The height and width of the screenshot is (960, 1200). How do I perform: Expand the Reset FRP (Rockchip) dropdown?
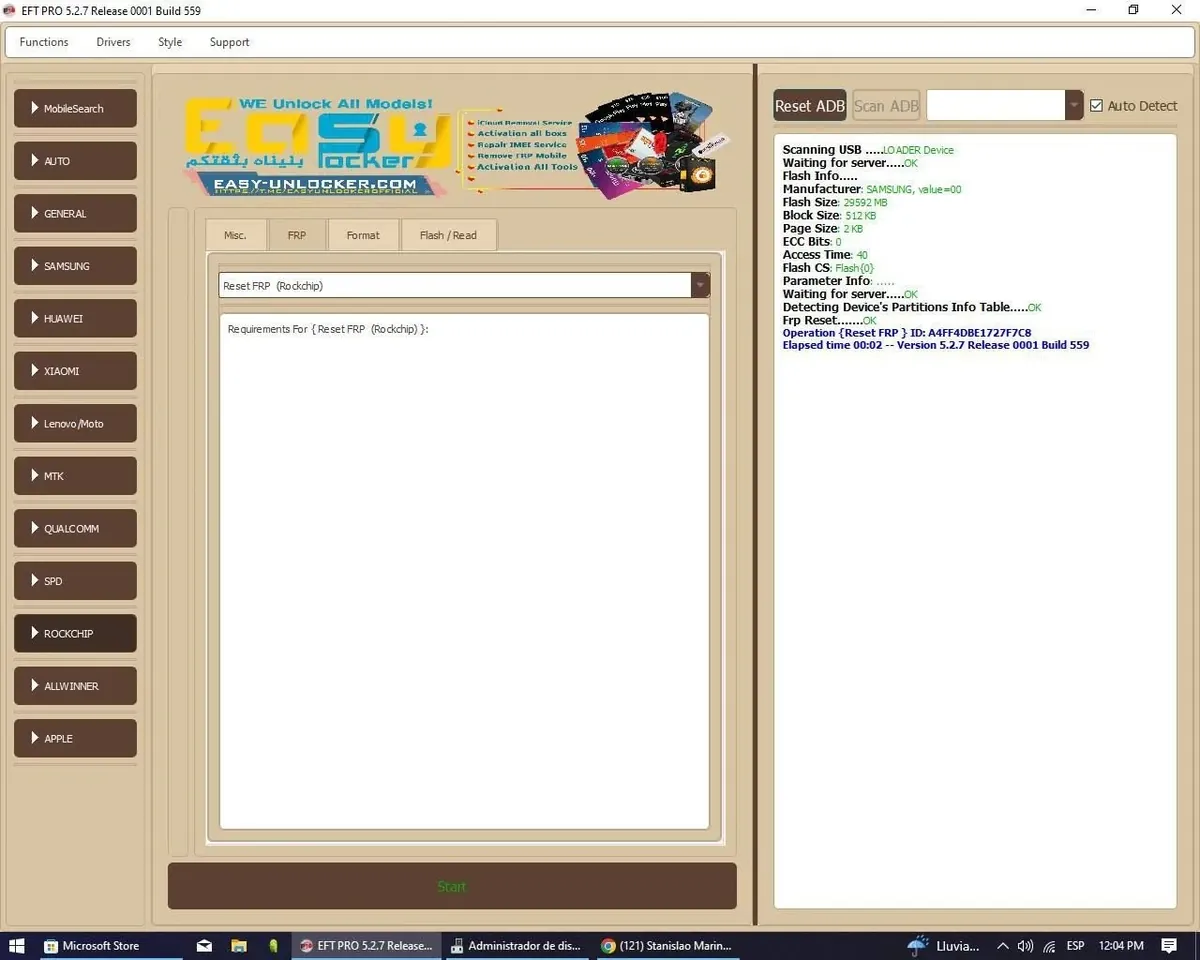[x=700, y=285]
